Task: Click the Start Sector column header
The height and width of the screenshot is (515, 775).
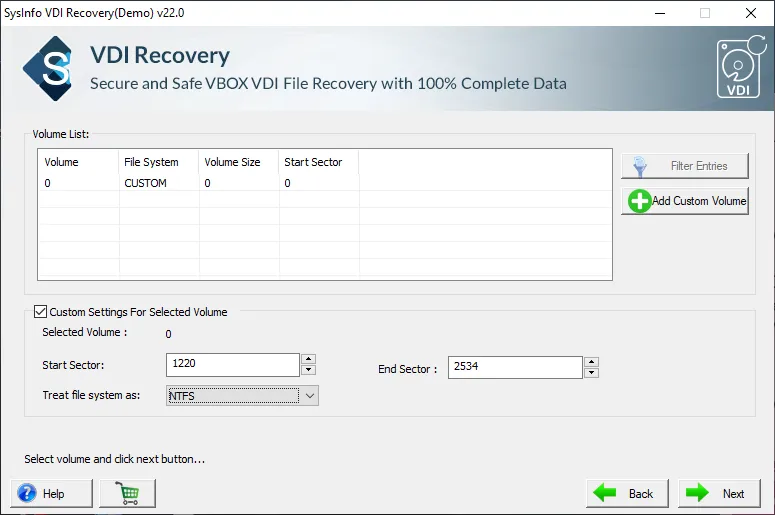Action: click(319, 162)
